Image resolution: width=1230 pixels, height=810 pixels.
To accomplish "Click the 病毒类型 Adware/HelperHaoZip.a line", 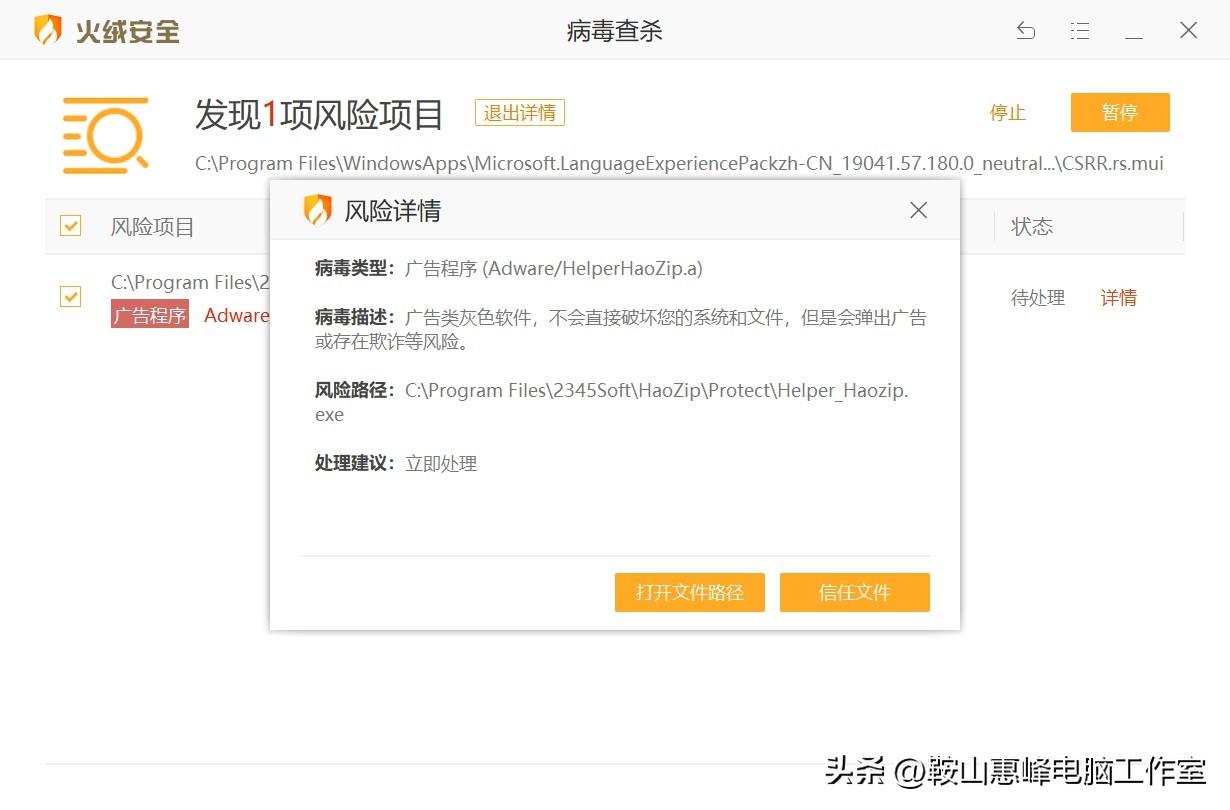I will pyautogui.click(x=509, y=268).
